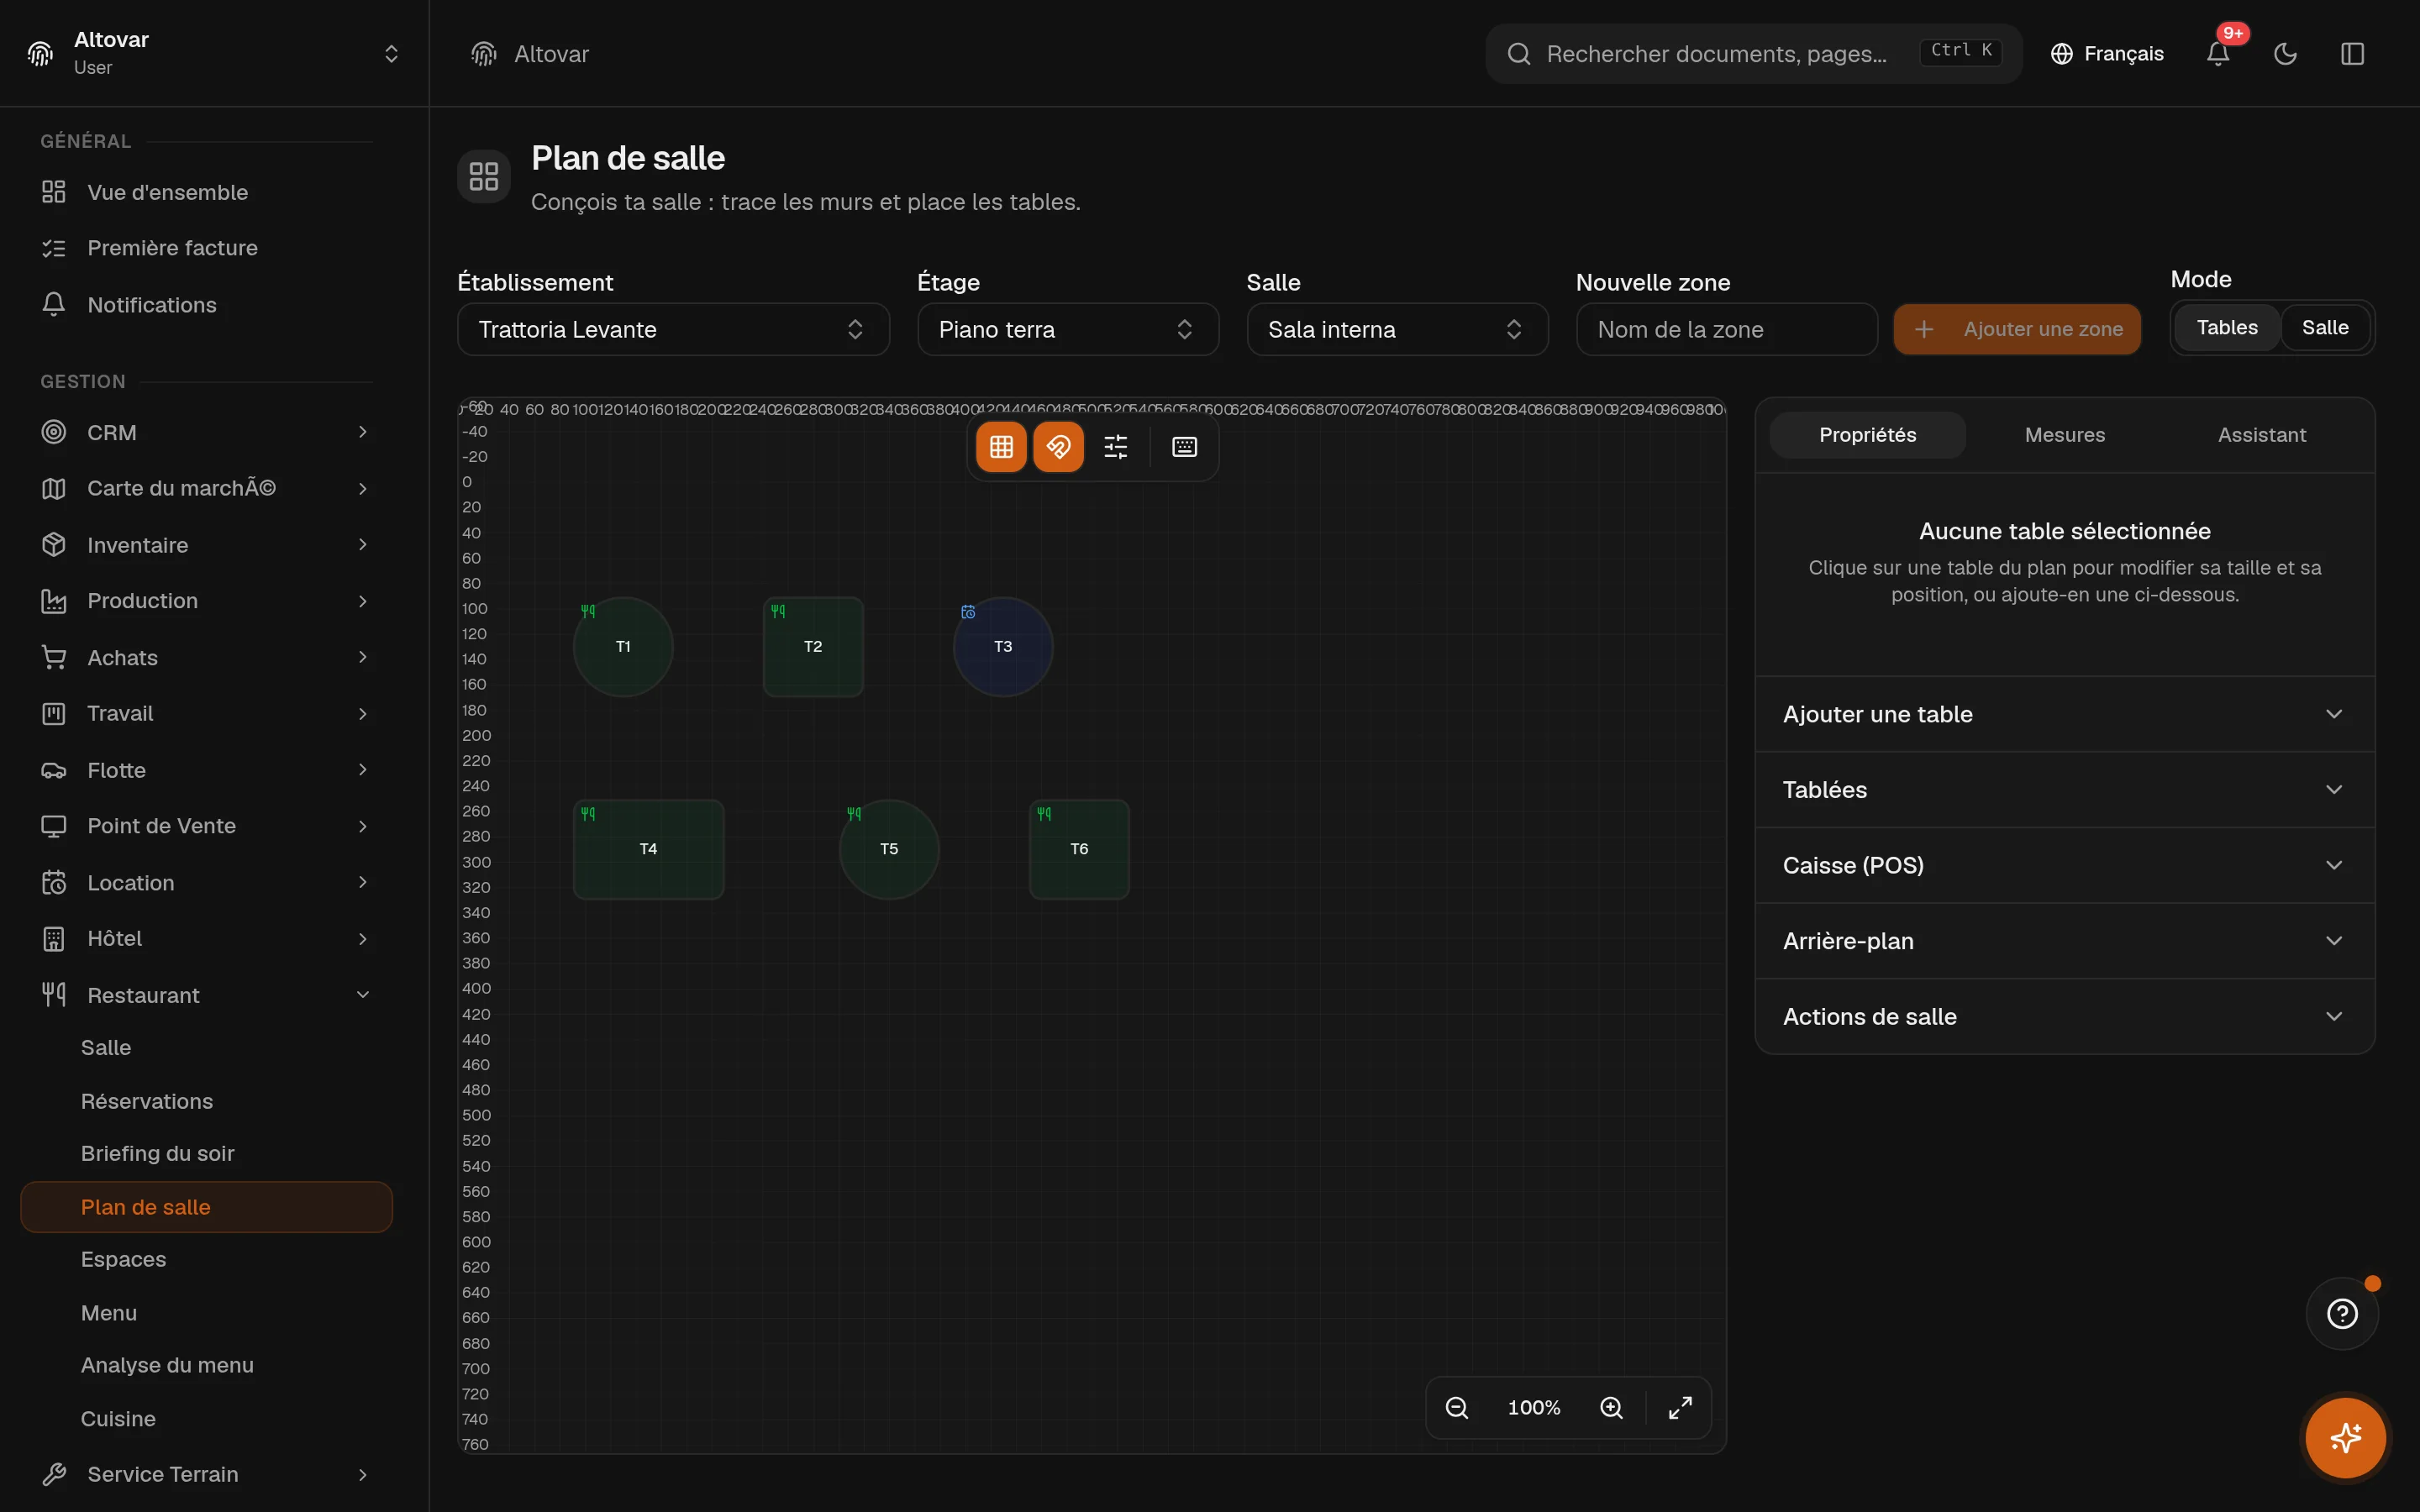This screenshot has width=2420, height=1512.
Task: Switch to Mesures tab
Action: pos(2064,435)
